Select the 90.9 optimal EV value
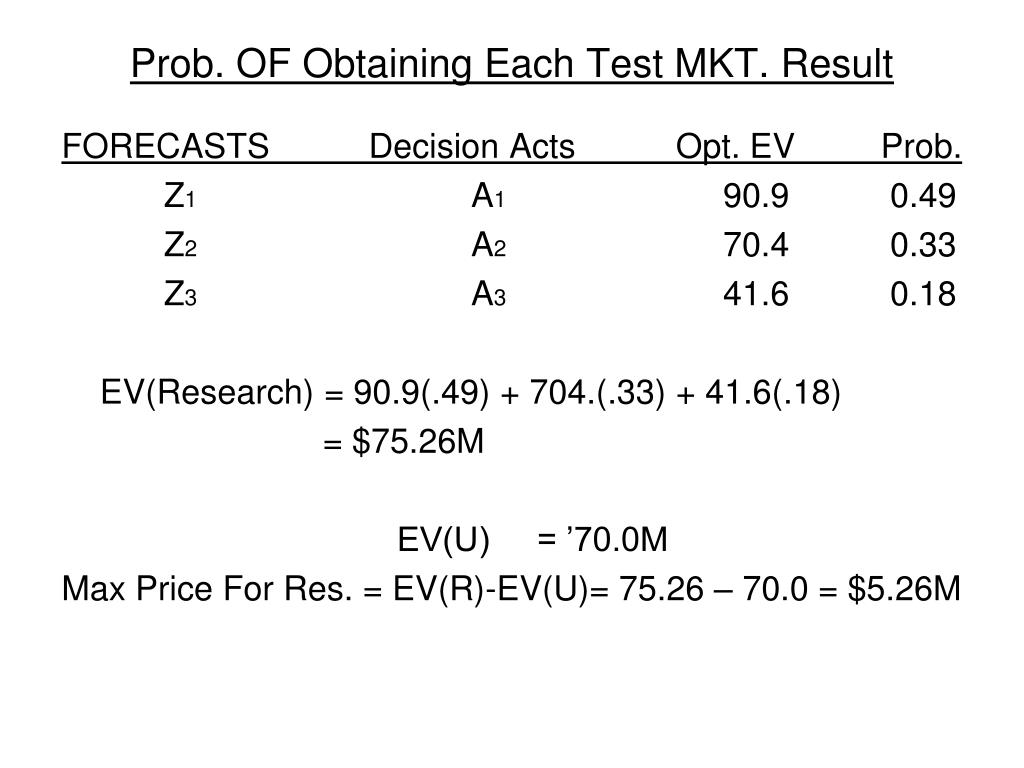This screenshot has height=768, width=1024. tap(756, 195)
